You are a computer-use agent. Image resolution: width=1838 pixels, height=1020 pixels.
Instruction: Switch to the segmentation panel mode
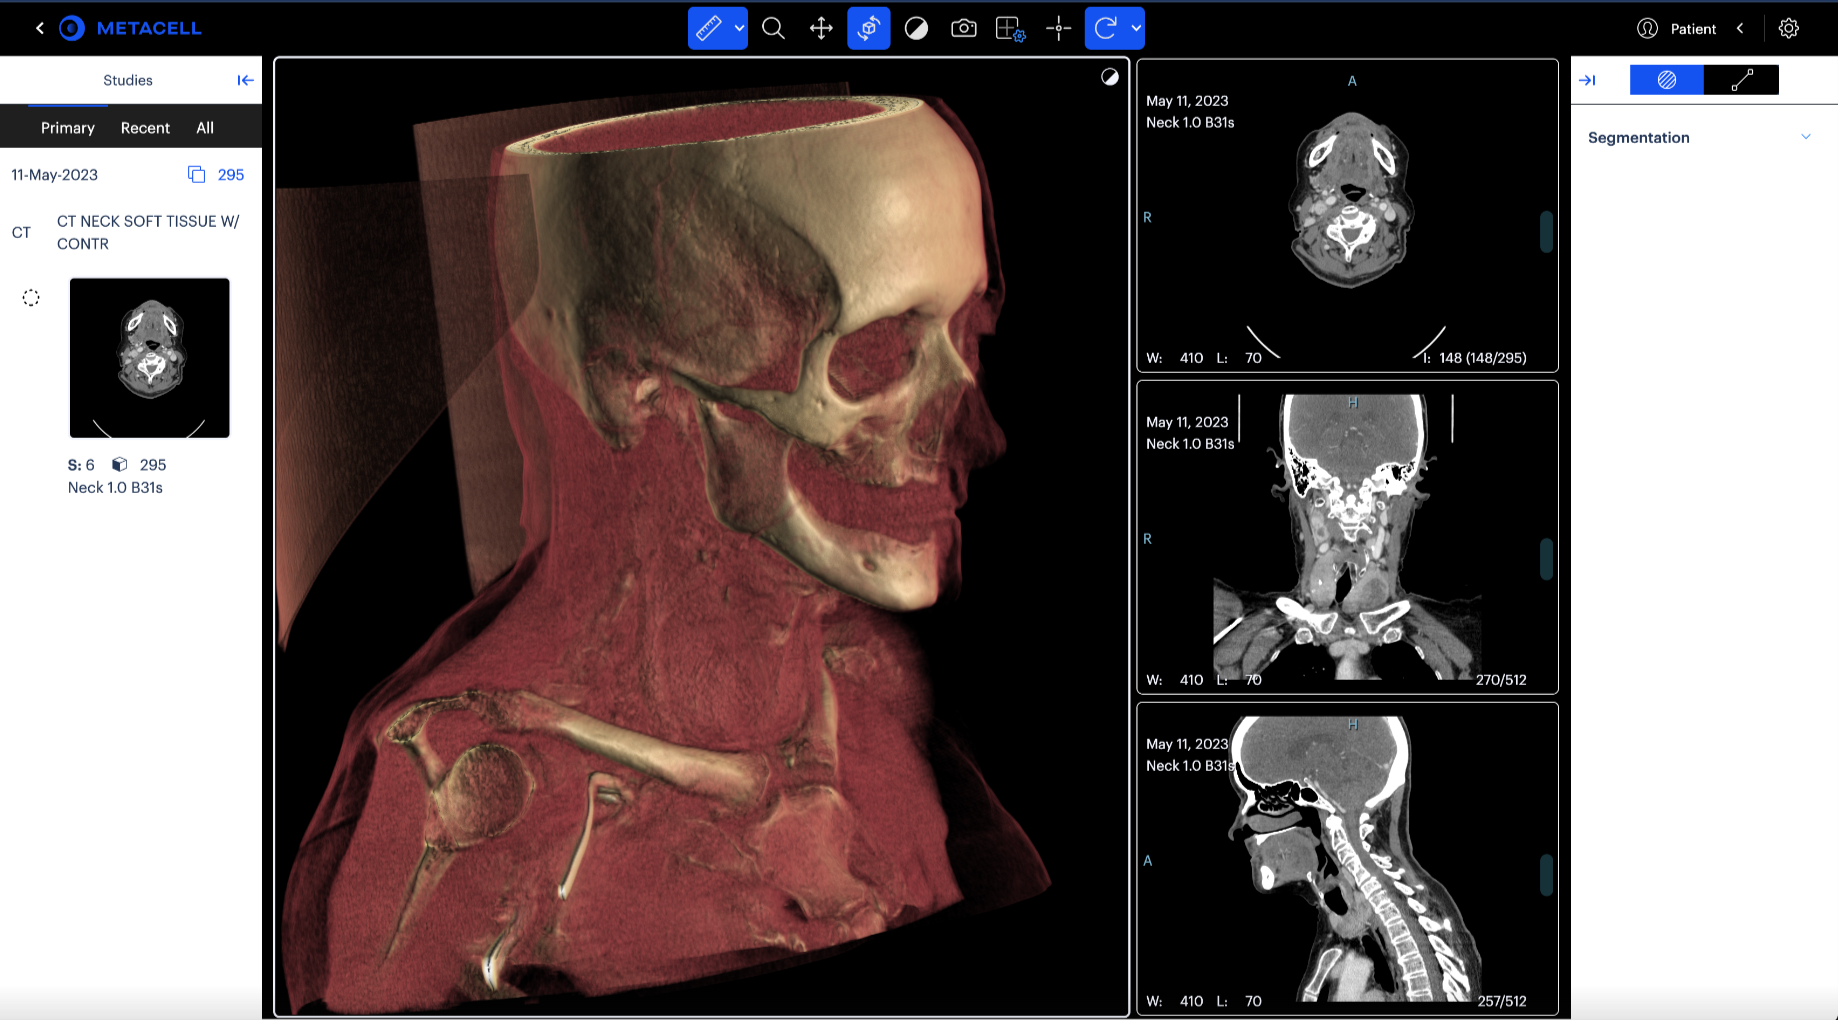[1666, 80]
